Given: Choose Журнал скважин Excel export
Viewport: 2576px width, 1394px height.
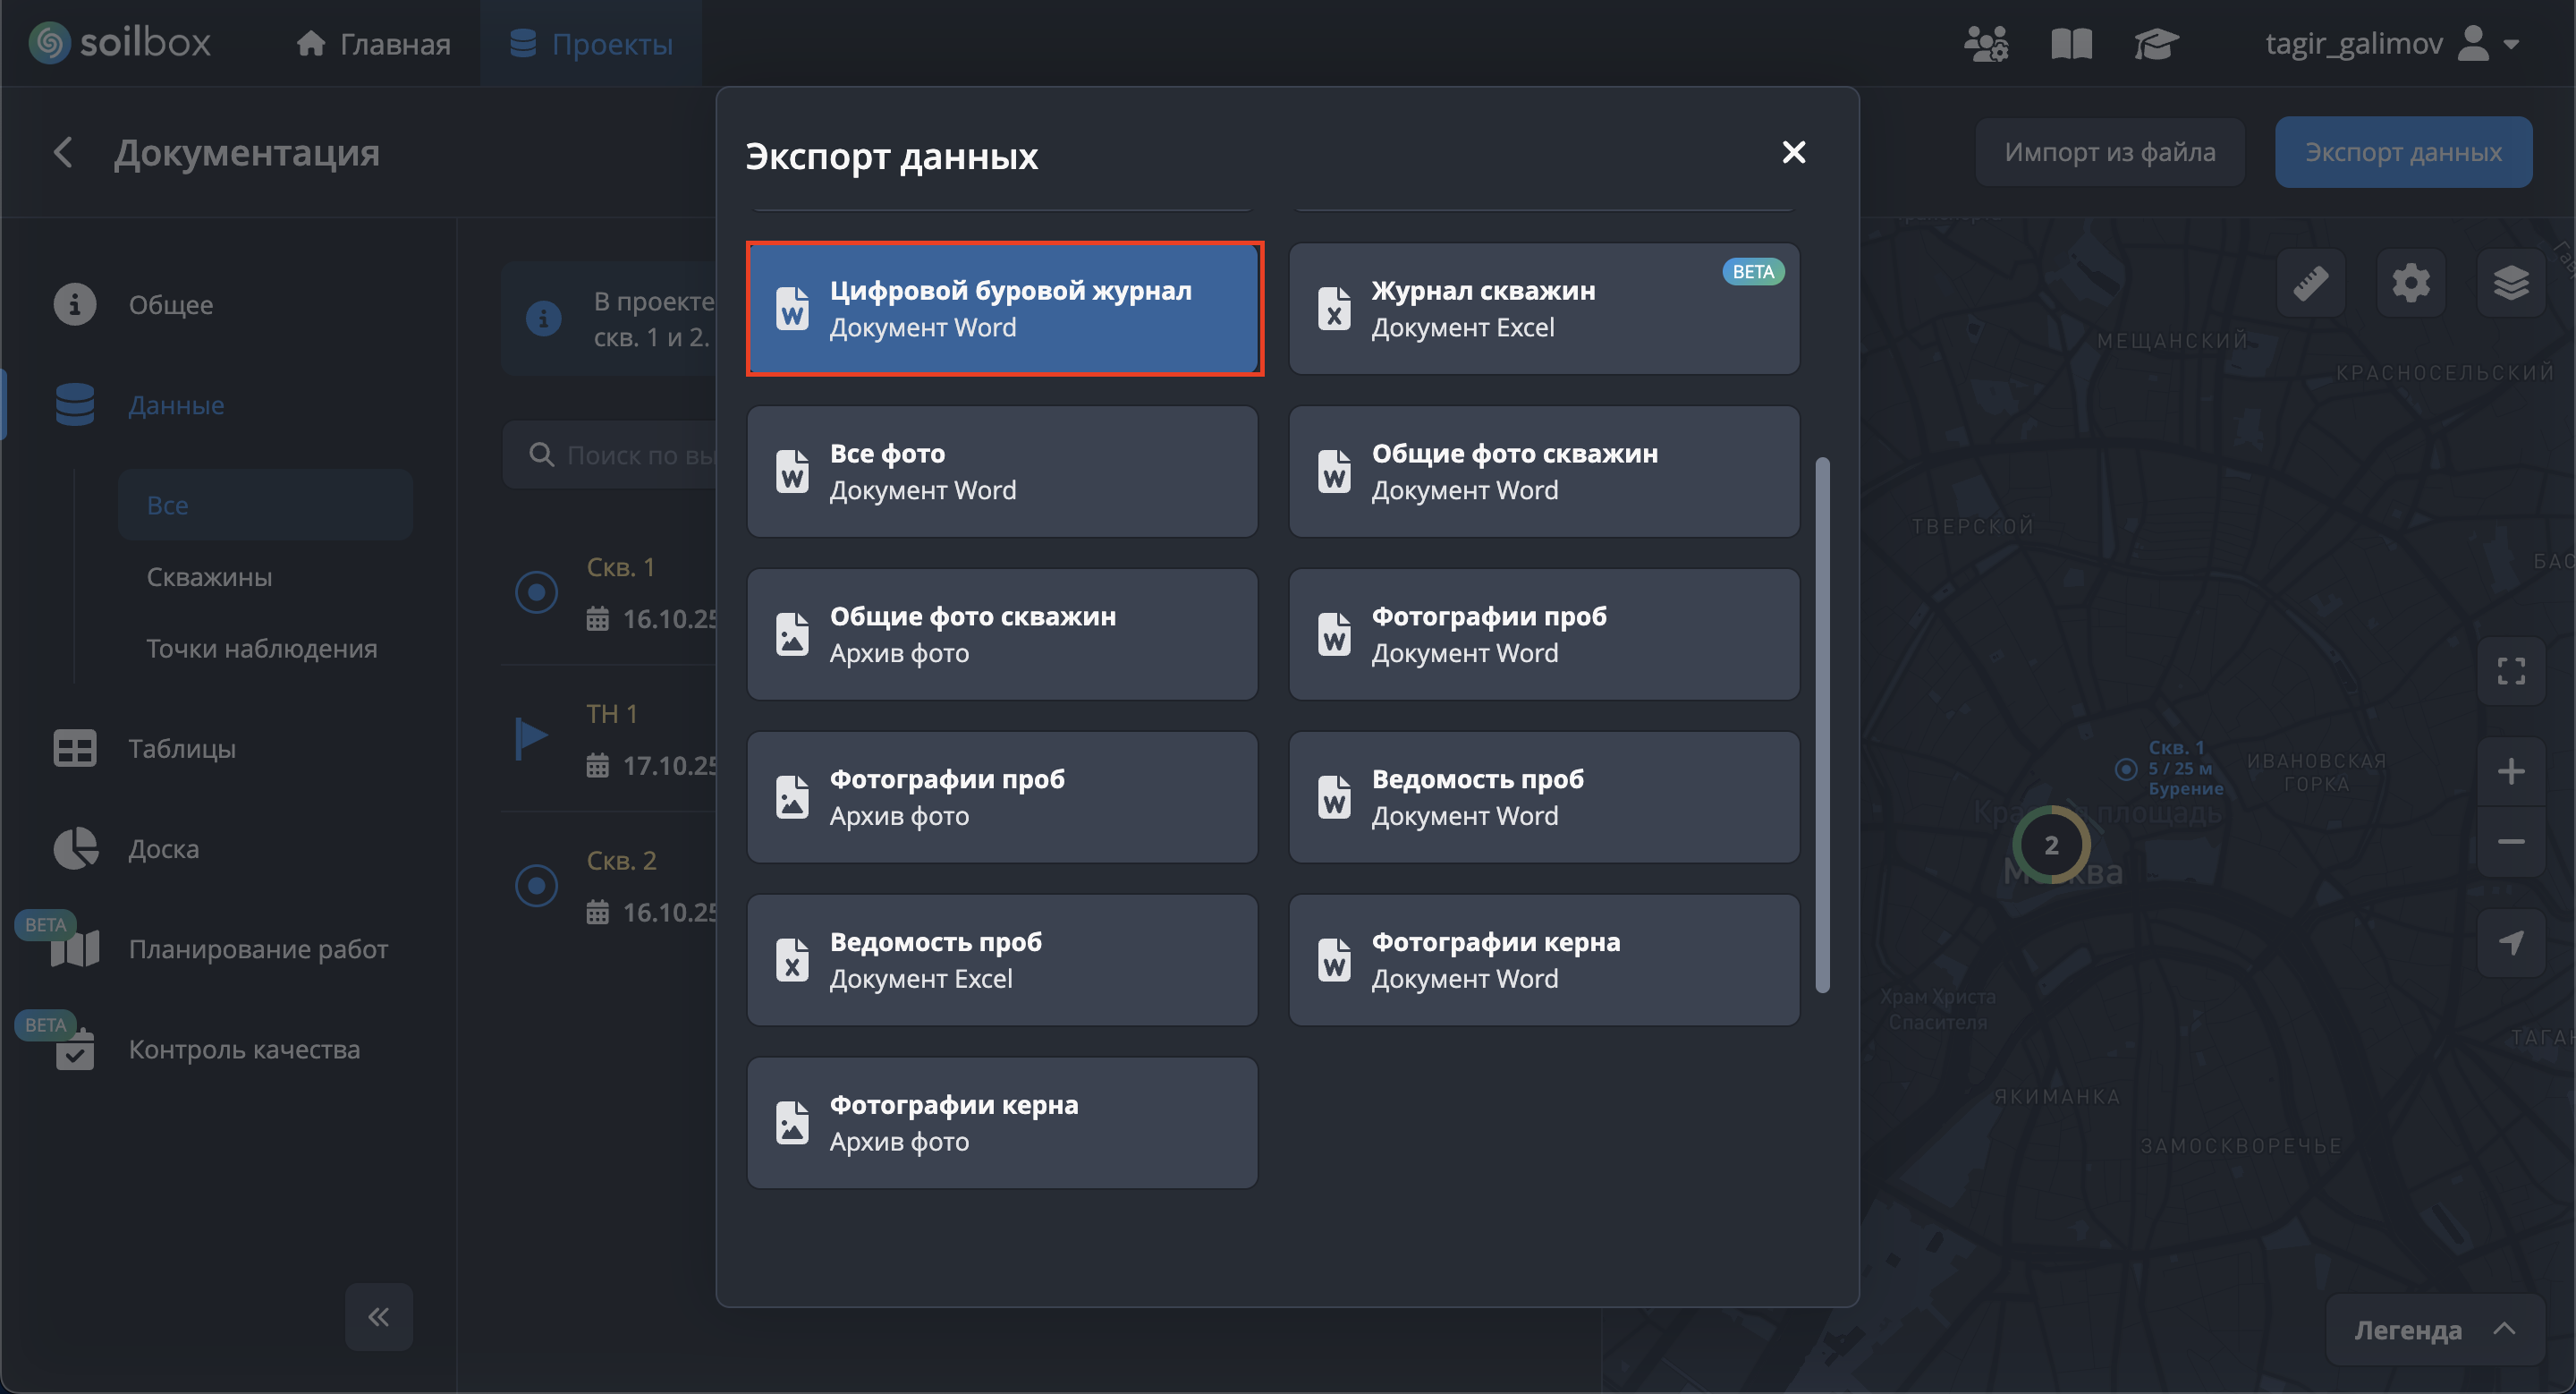Looking at the screenshot, I should (x=1543, y=309).
